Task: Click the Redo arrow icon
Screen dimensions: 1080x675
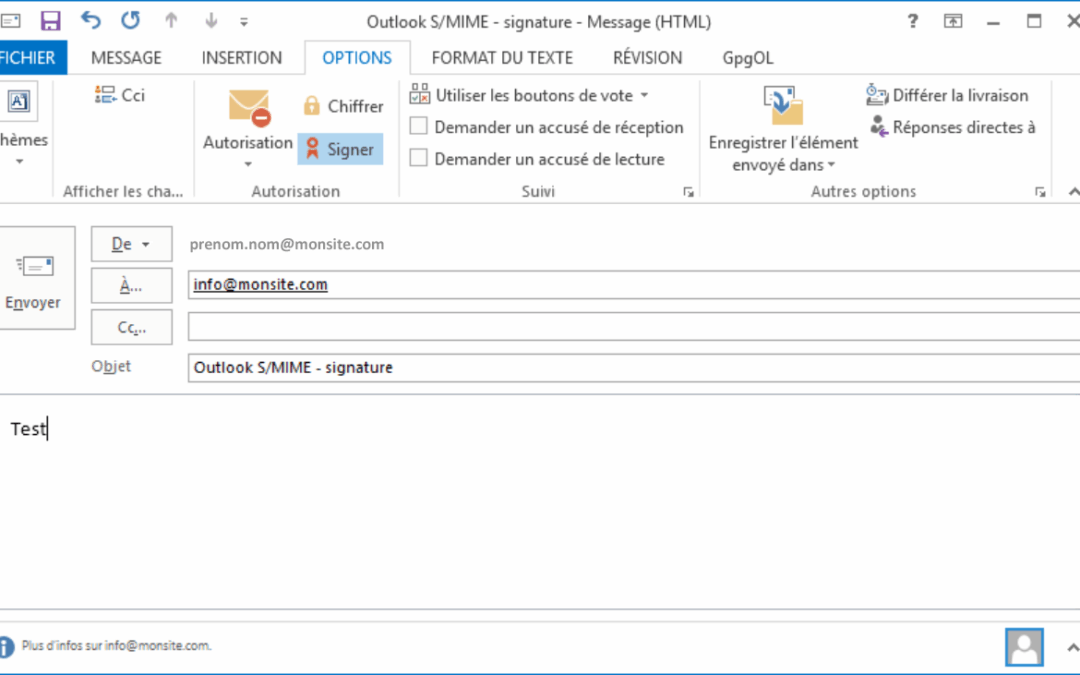Action: point(130,21)
